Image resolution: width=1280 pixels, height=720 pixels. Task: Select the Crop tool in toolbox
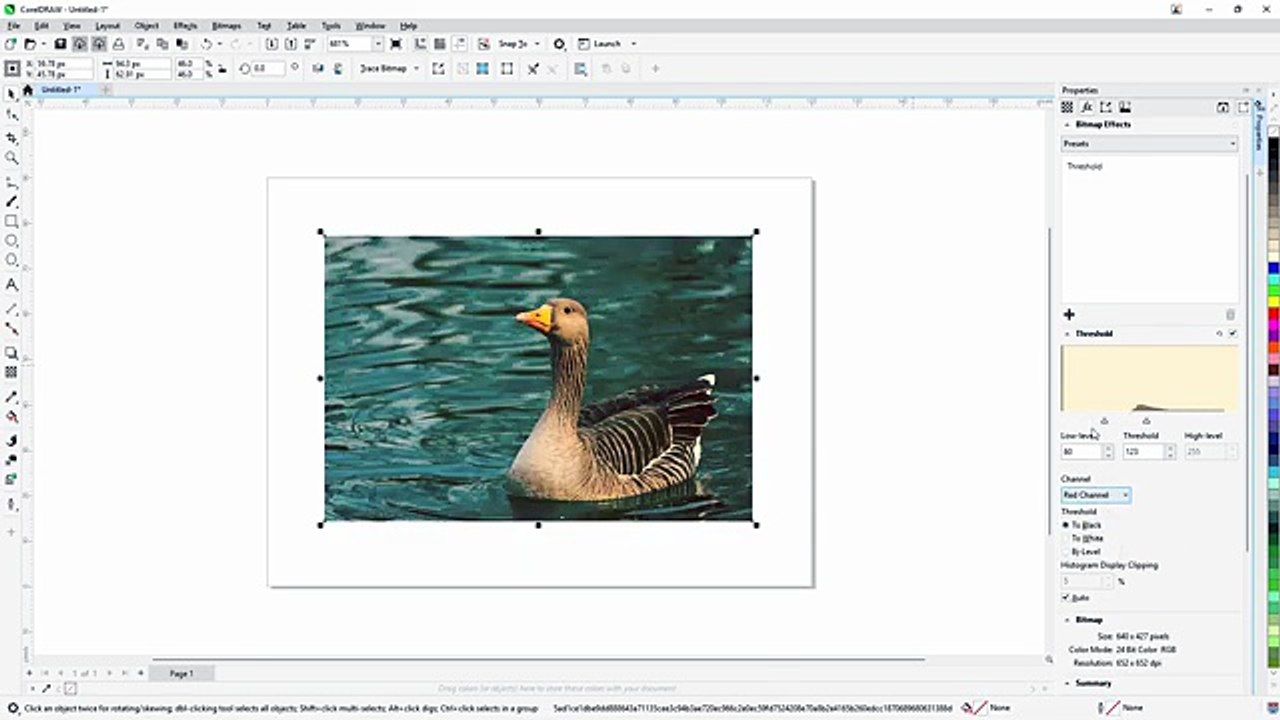tap(12, 136)
